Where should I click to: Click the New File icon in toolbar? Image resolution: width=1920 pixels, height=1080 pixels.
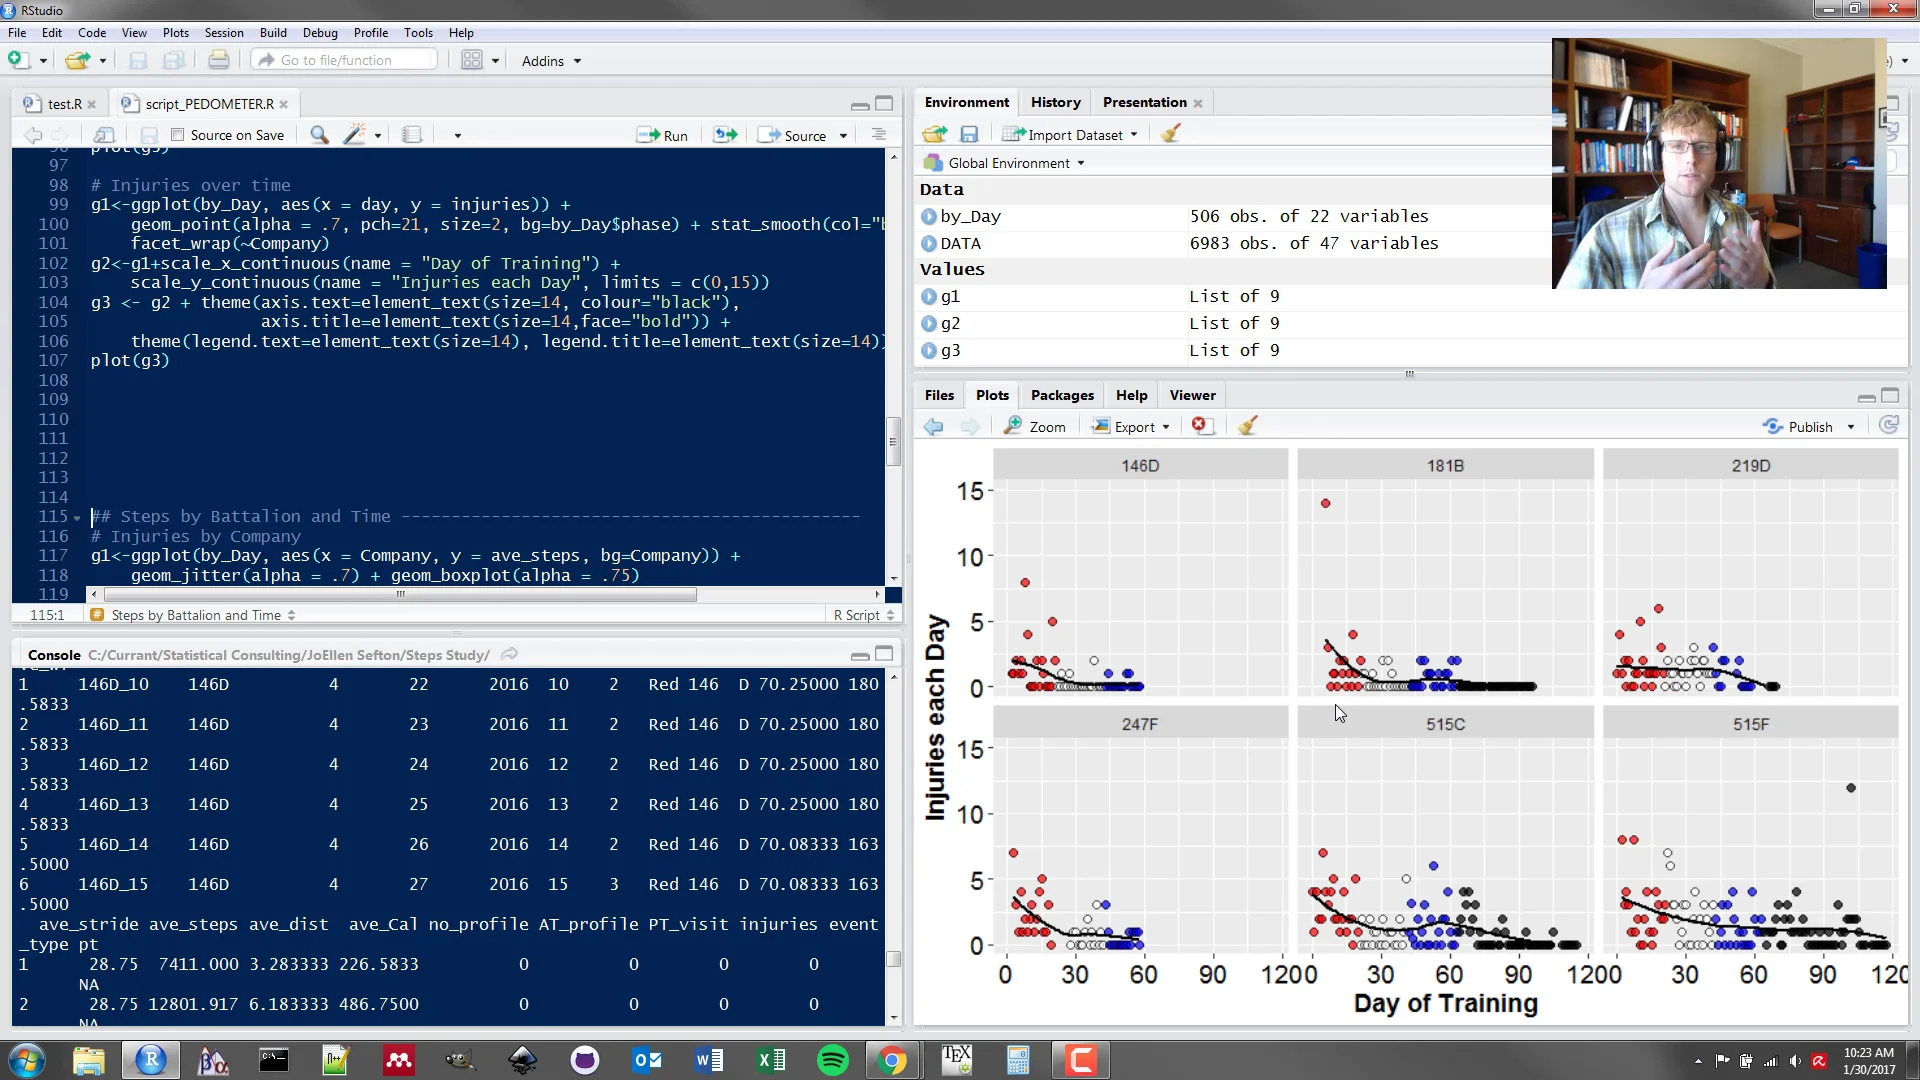(18, 60)
